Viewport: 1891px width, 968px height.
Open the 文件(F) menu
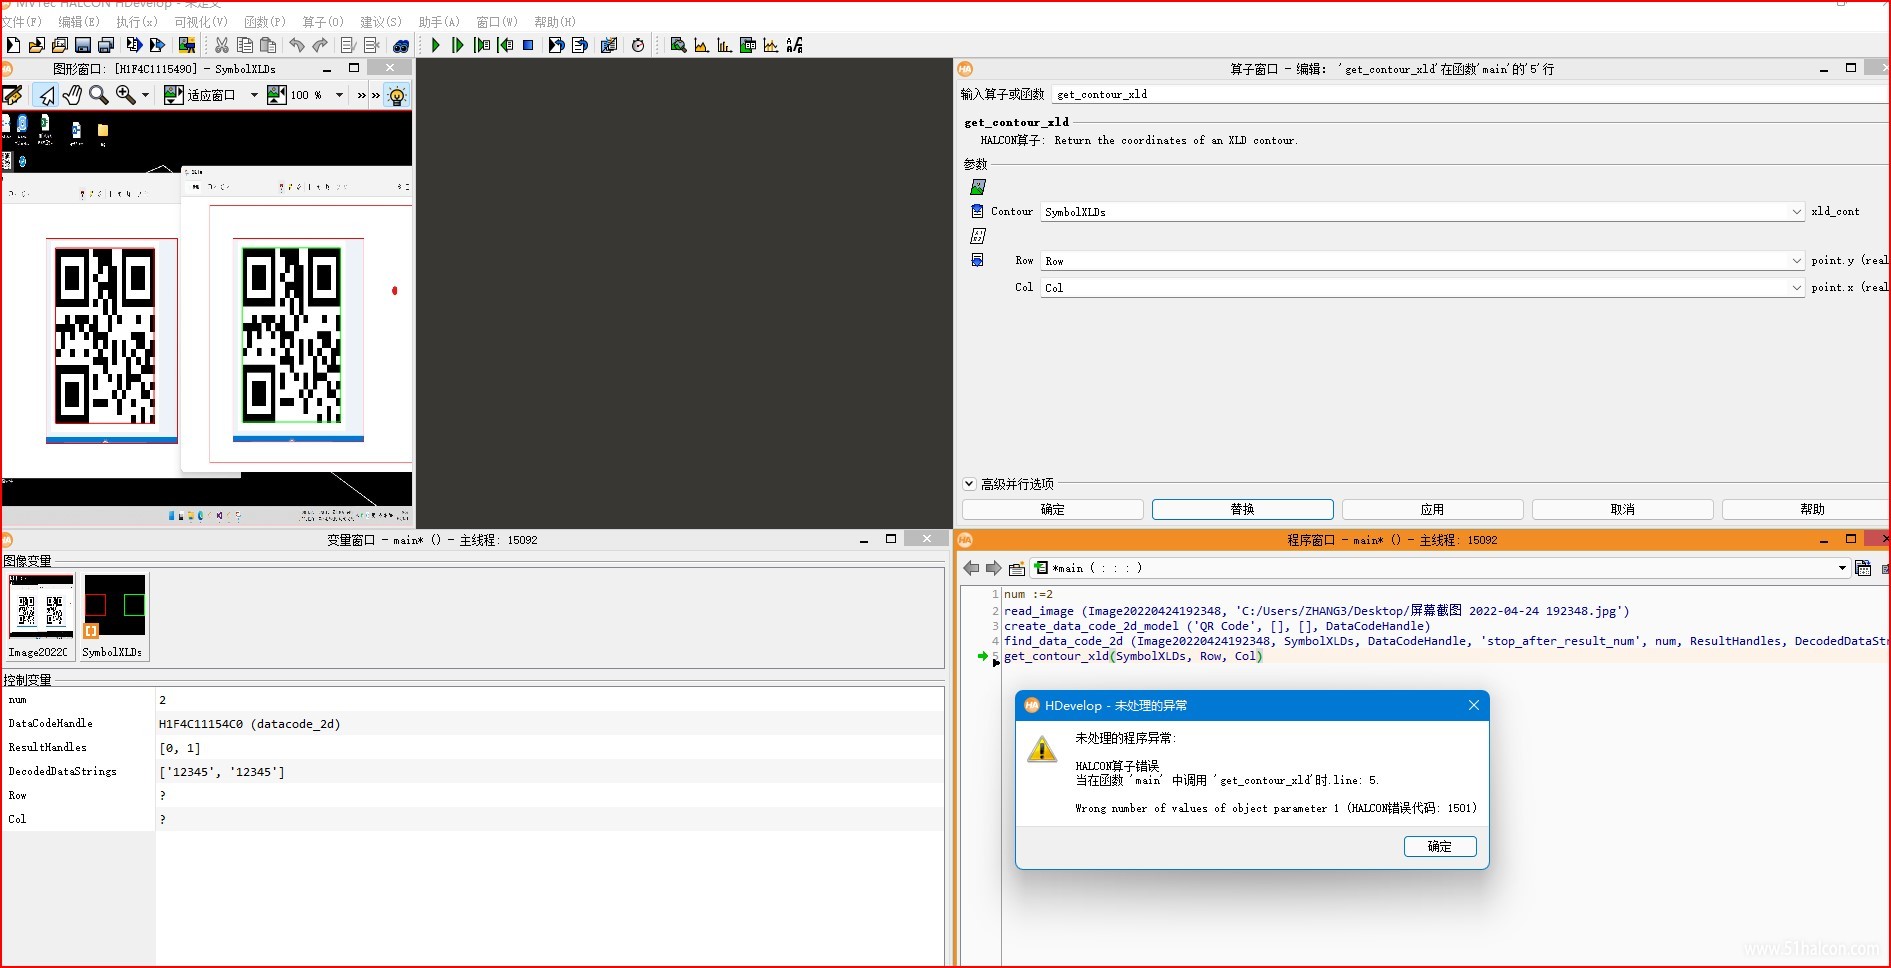click(21, 21)
